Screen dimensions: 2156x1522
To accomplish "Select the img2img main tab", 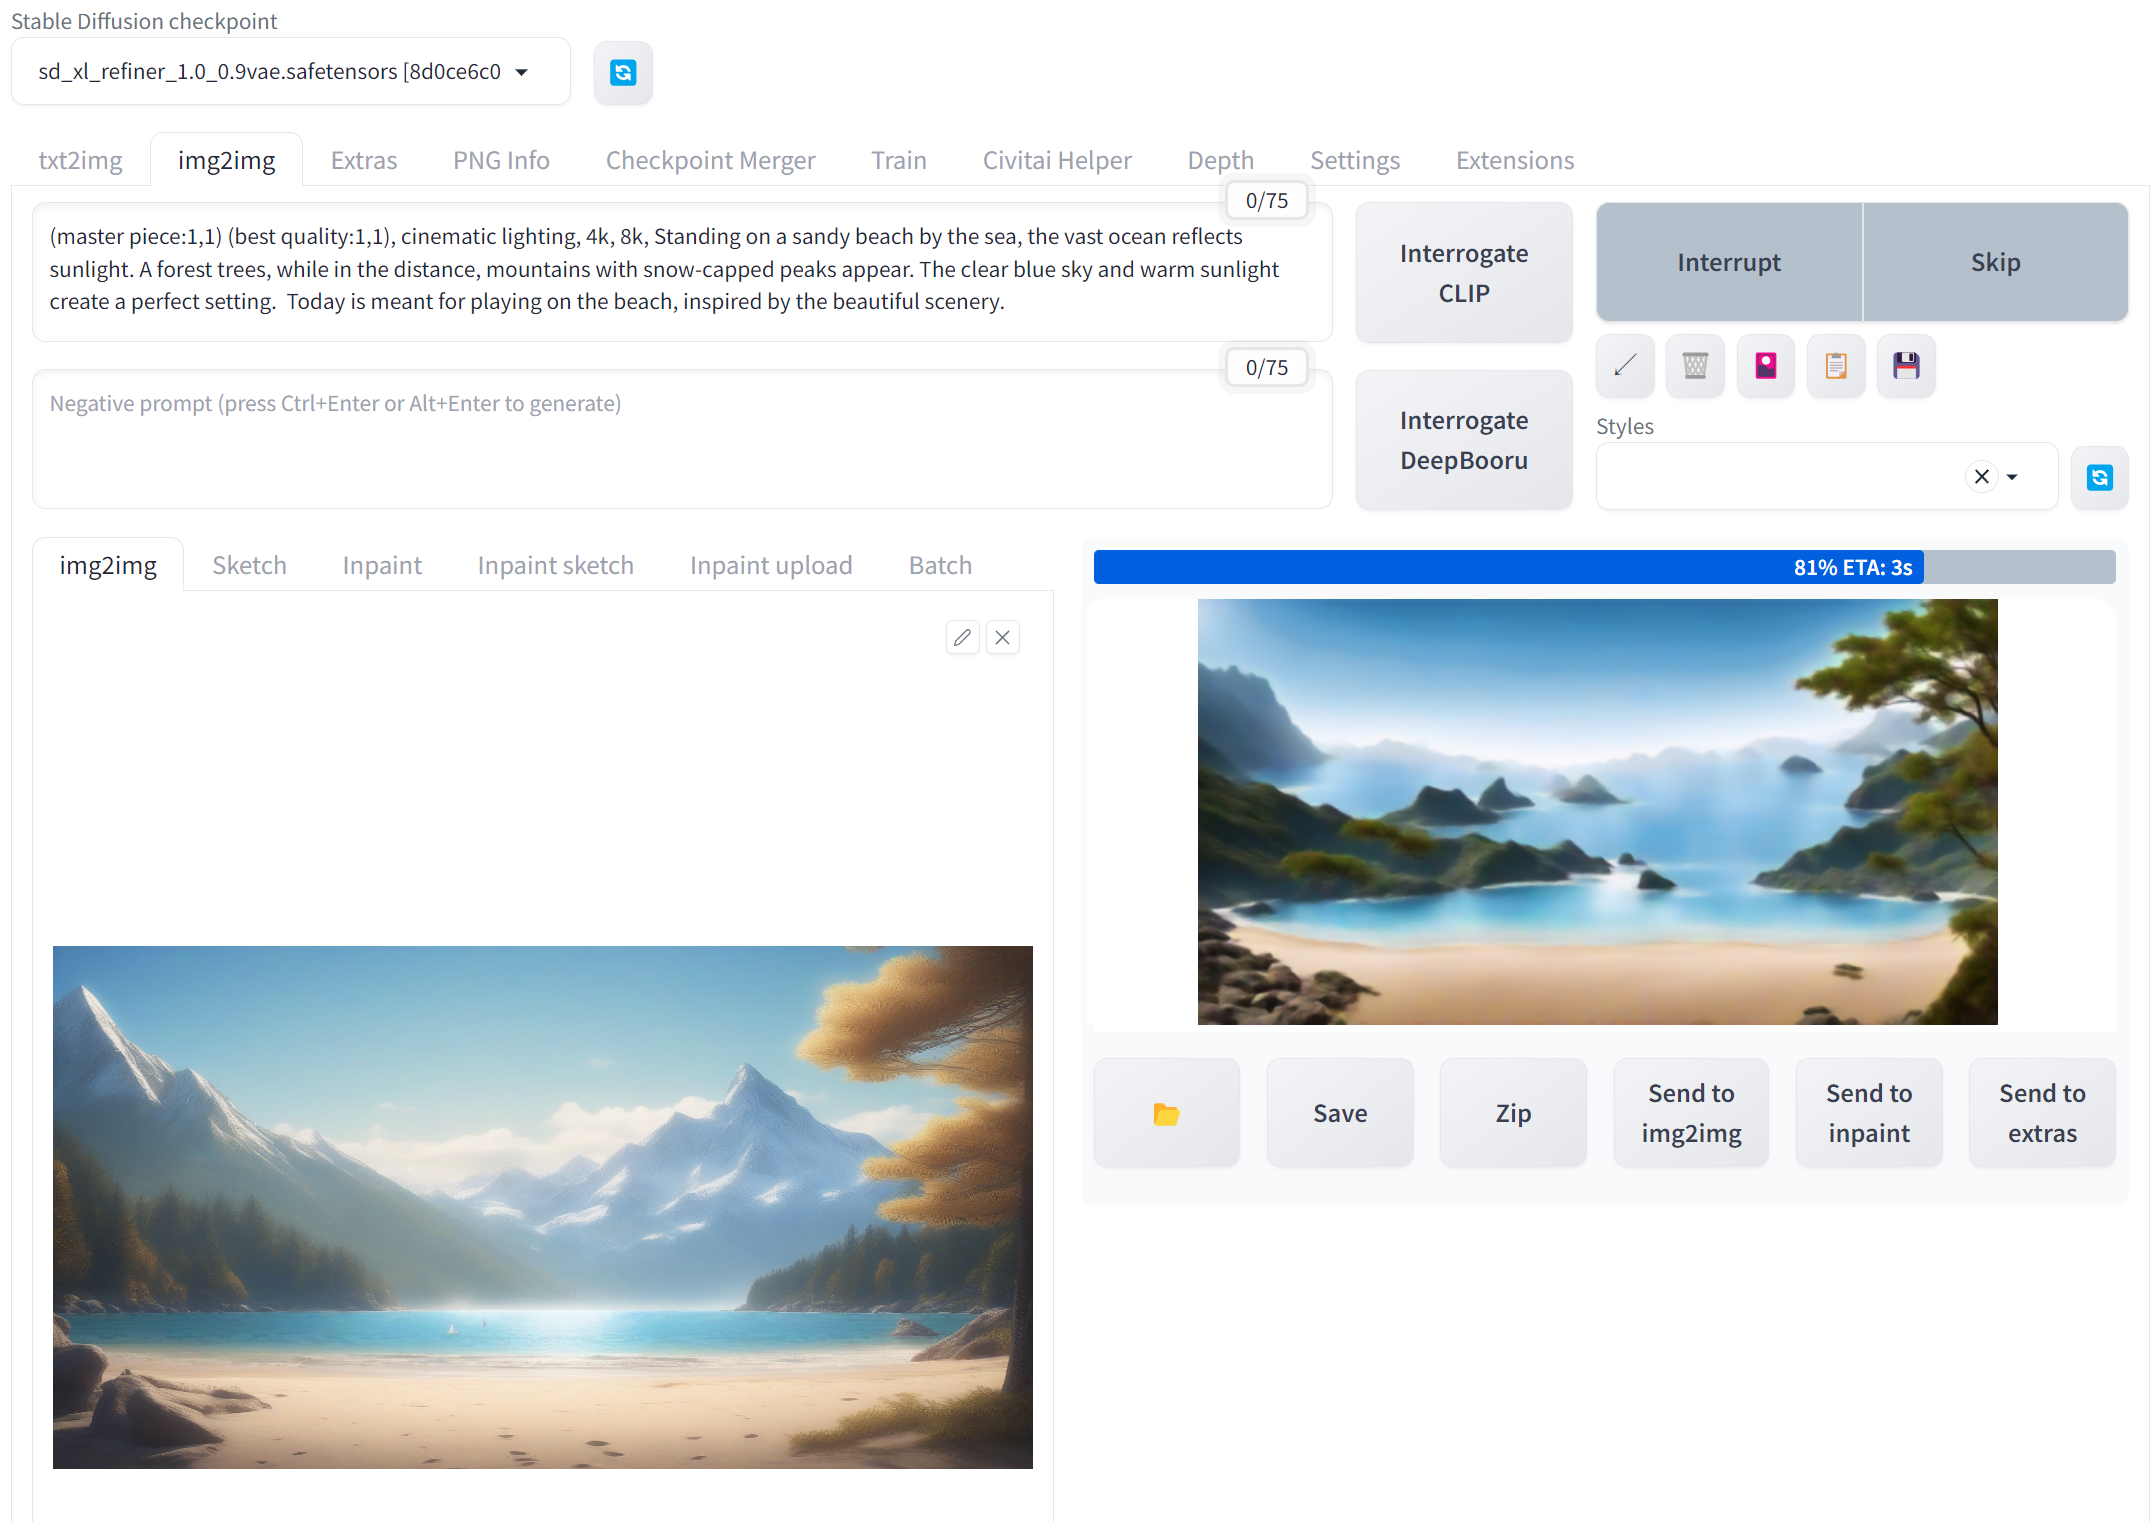I will tap(227, 160).
